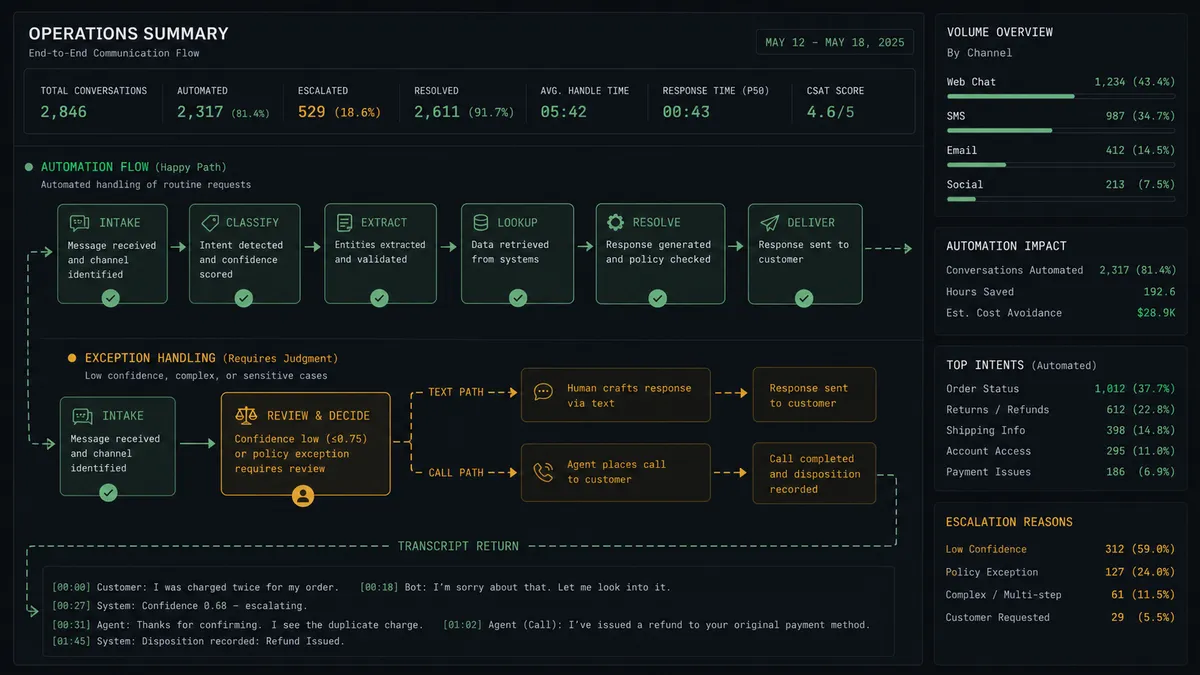Click the Hours Saved row
Image resolution: width=1200 pixels, height=675 pixels.
tap(1061, 292)
